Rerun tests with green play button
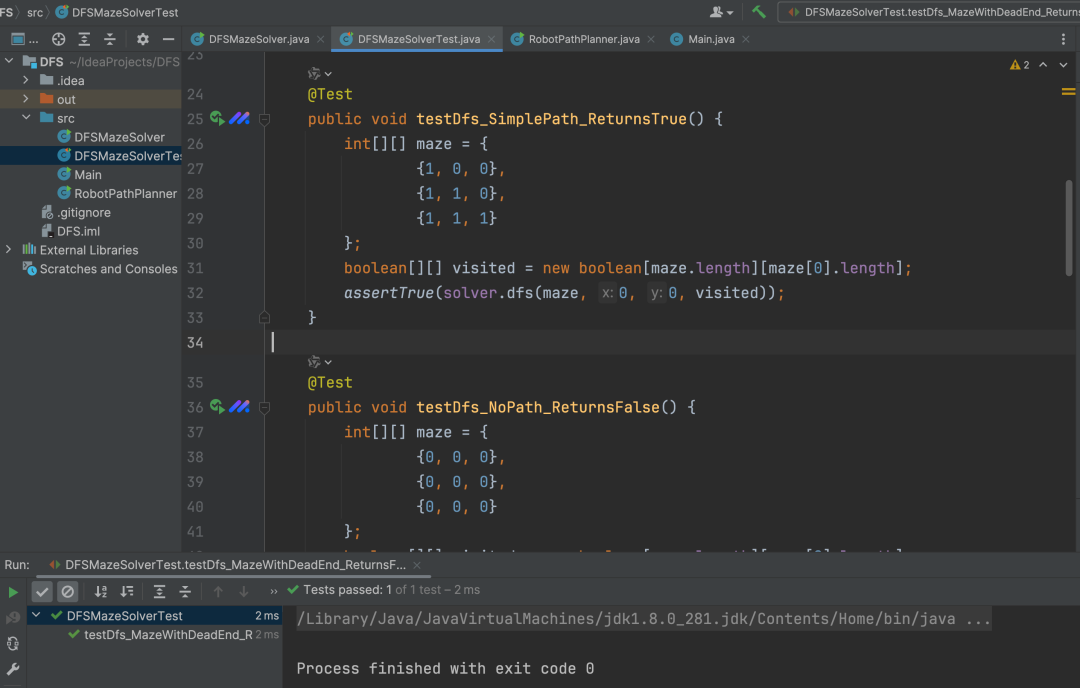The height and width of the screenshot is (688, 1080). [x=13, y=591]
